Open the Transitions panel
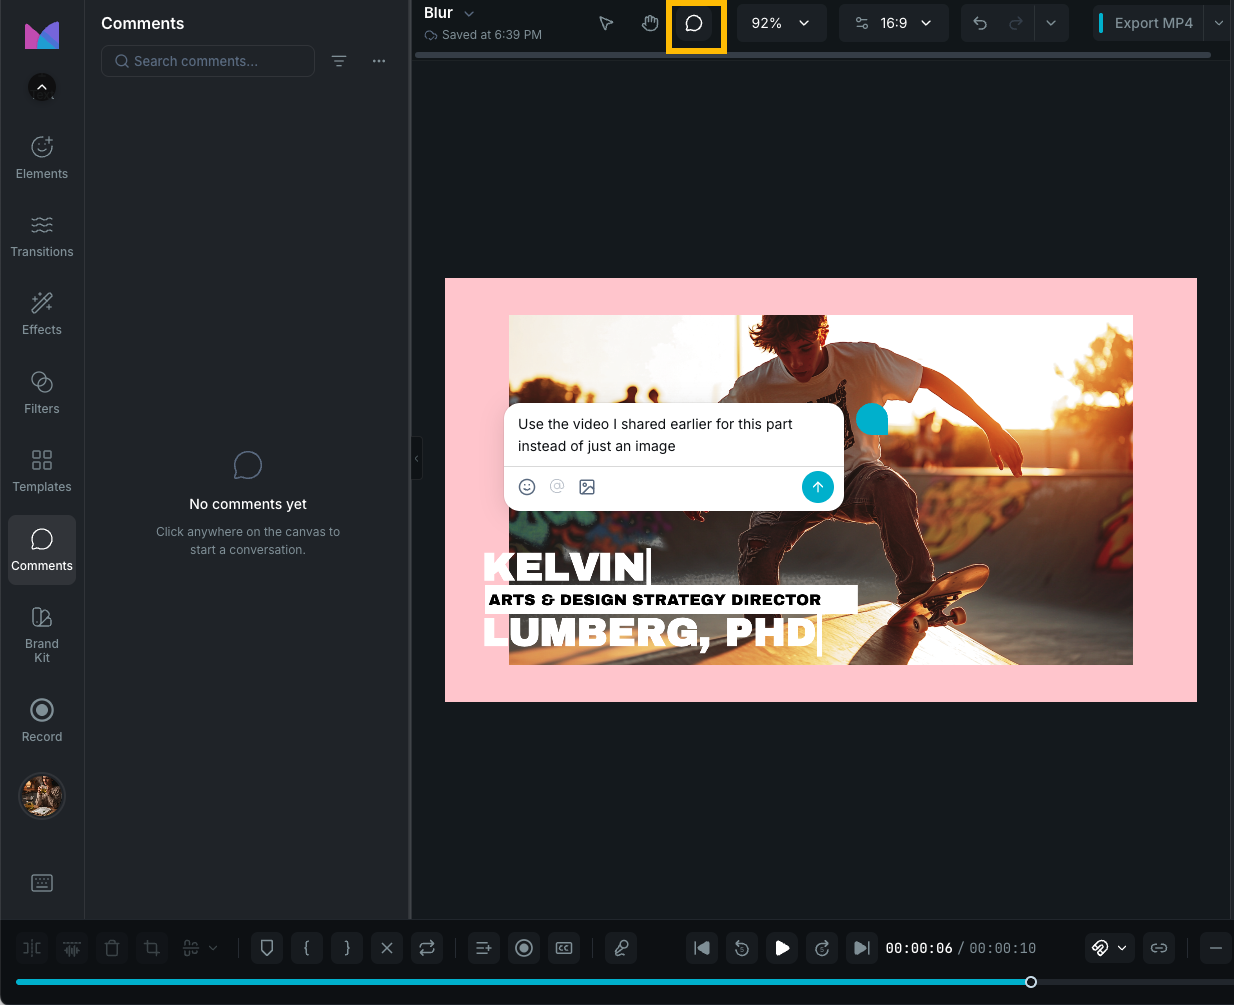Image resolution: width=1234 pixels, height=1005 pixels. [x=42, y=236]
